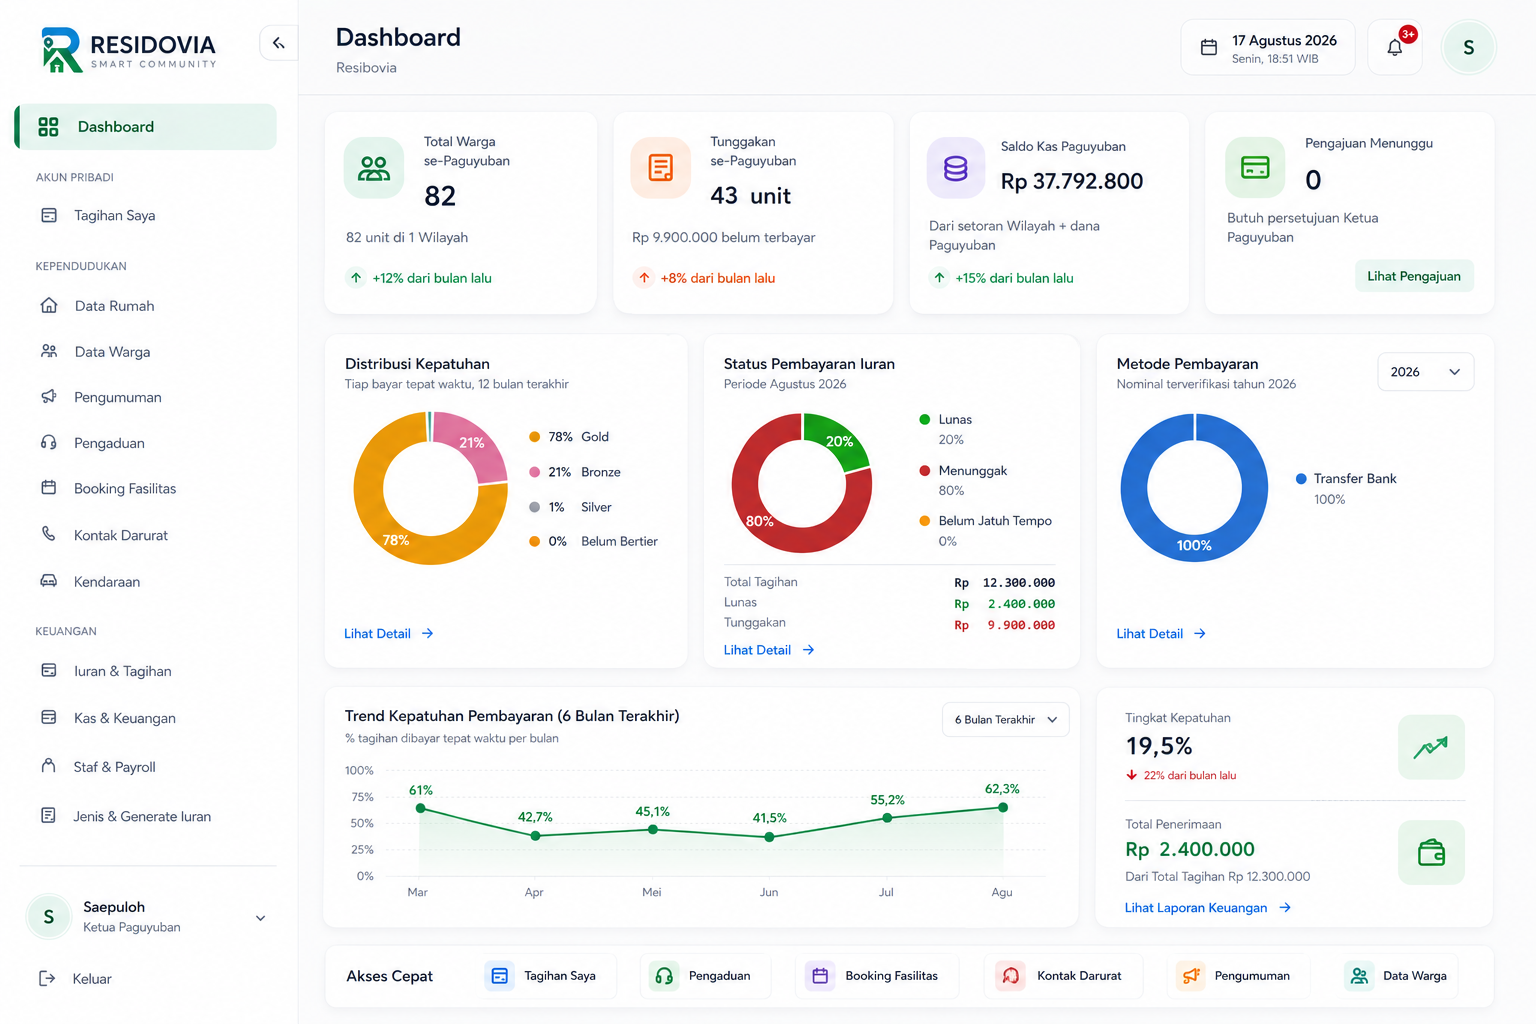Open the notification bell

(x=1394, y=47)
